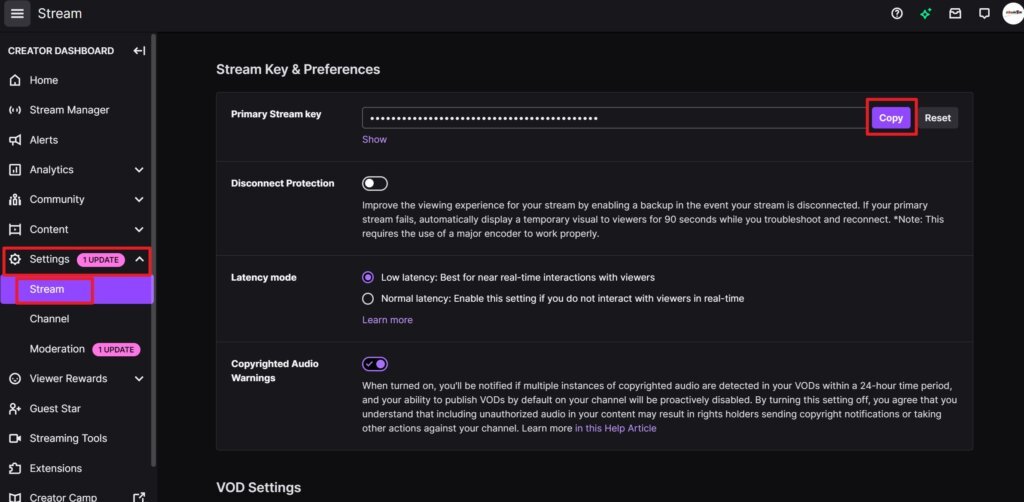This screenshot has height=502, width=1024.
Task: Reset the primary stream key
Action: tap(938, 118)
